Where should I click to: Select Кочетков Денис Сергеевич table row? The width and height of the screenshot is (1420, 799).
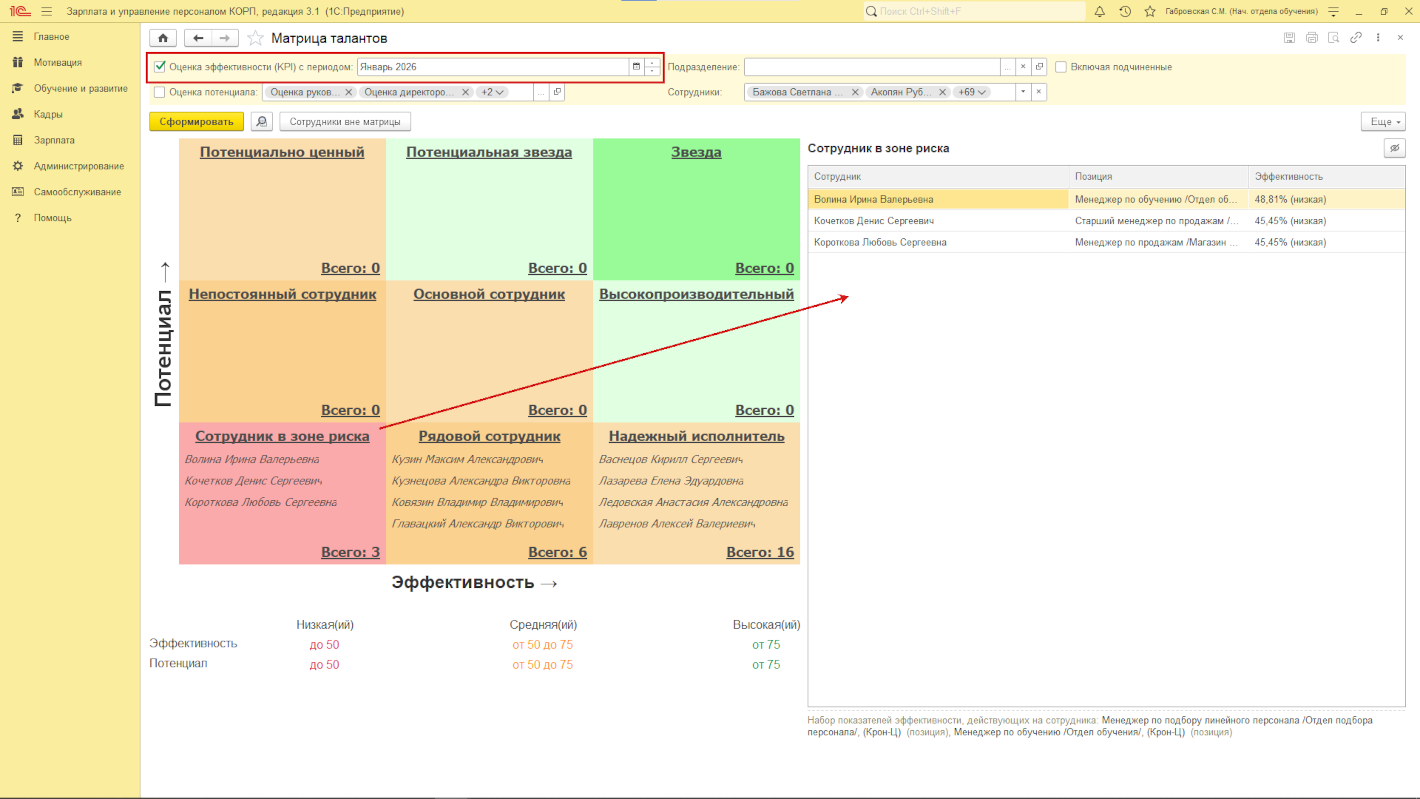pyautogui.click(x=874, y=221)
